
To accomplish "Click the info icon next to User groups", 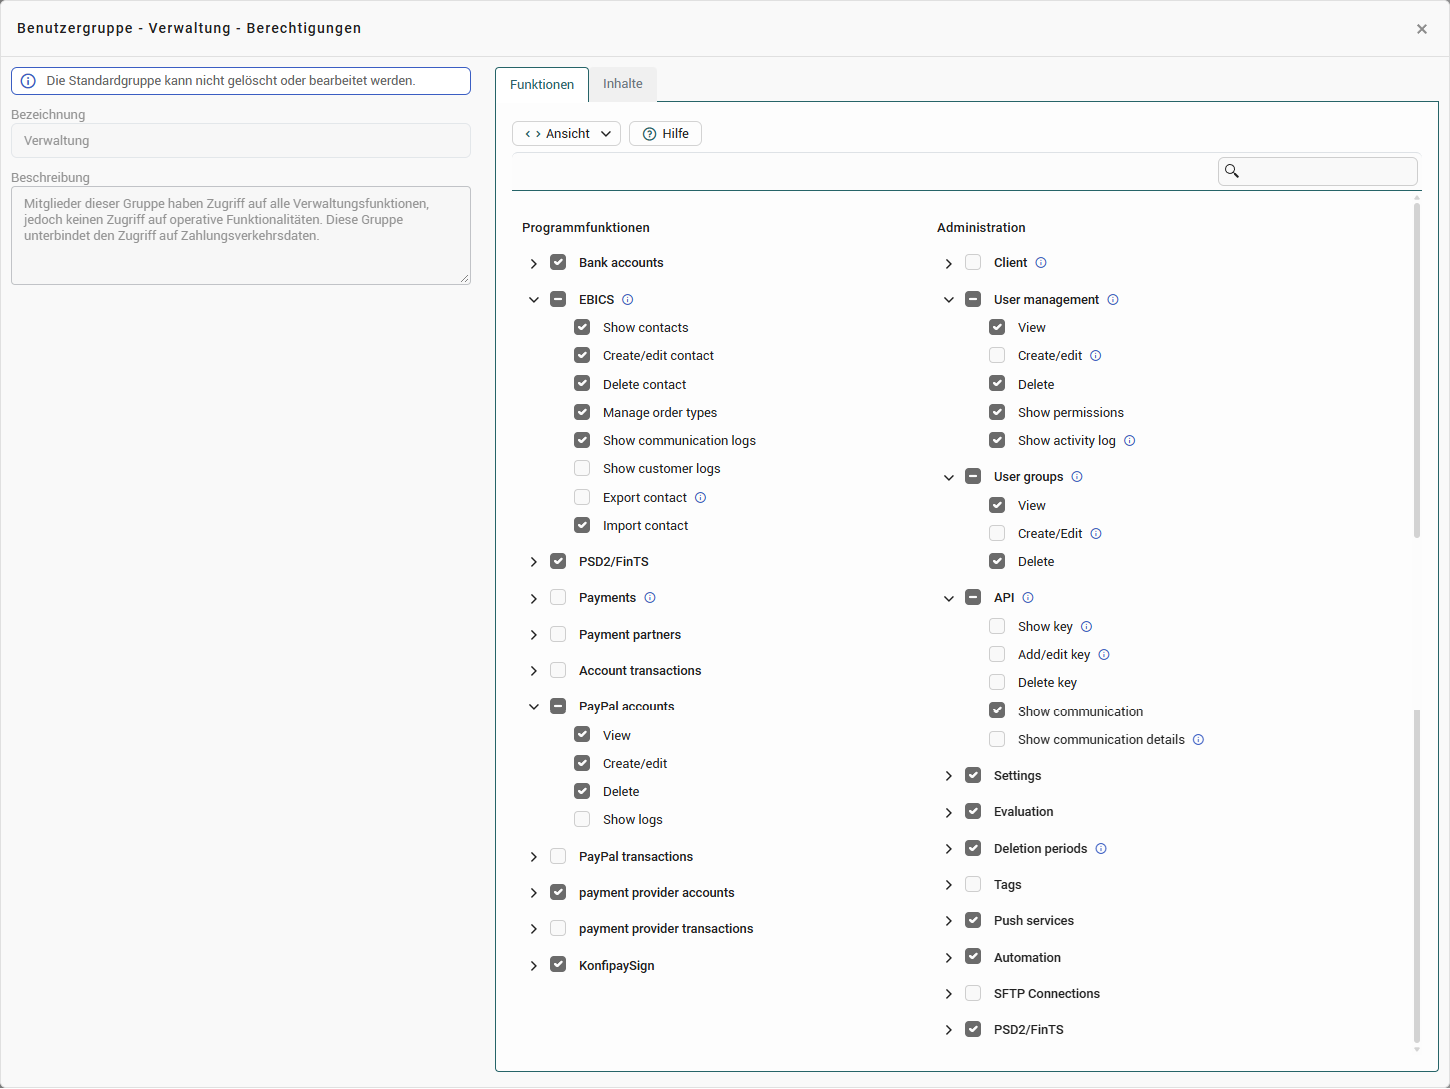I will 1077,477.
